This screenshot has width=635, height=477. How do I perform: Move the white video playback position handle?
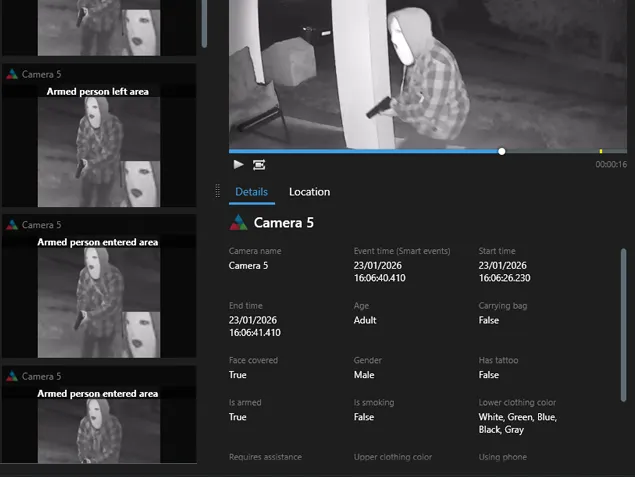[x=502, y=151]
